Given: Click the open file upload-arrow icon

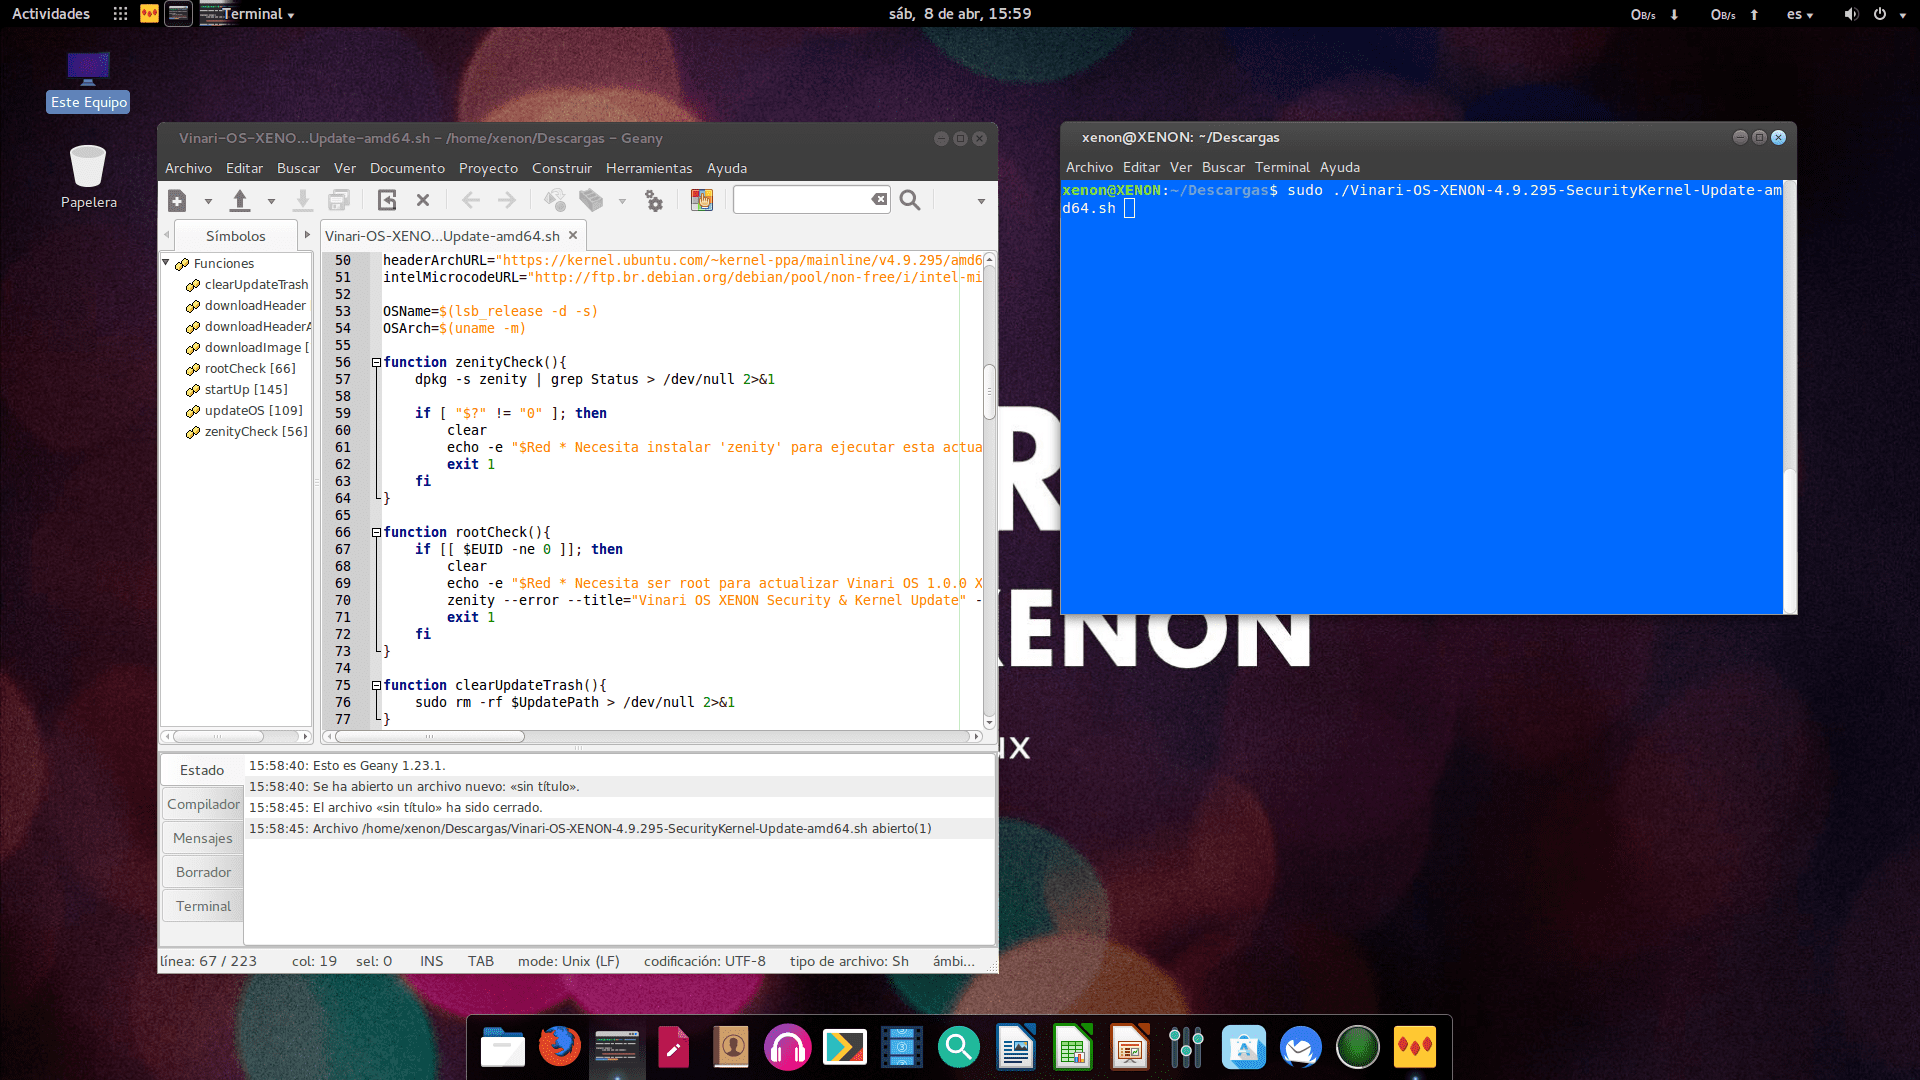Looking at the screenshot, I should (x=240, y=201).
